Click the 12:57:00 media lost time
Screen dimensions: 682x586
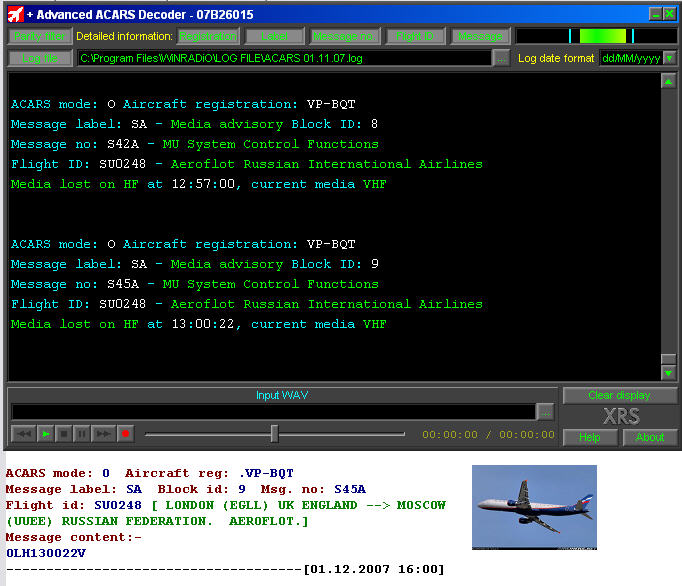click(x=203, y=184)
